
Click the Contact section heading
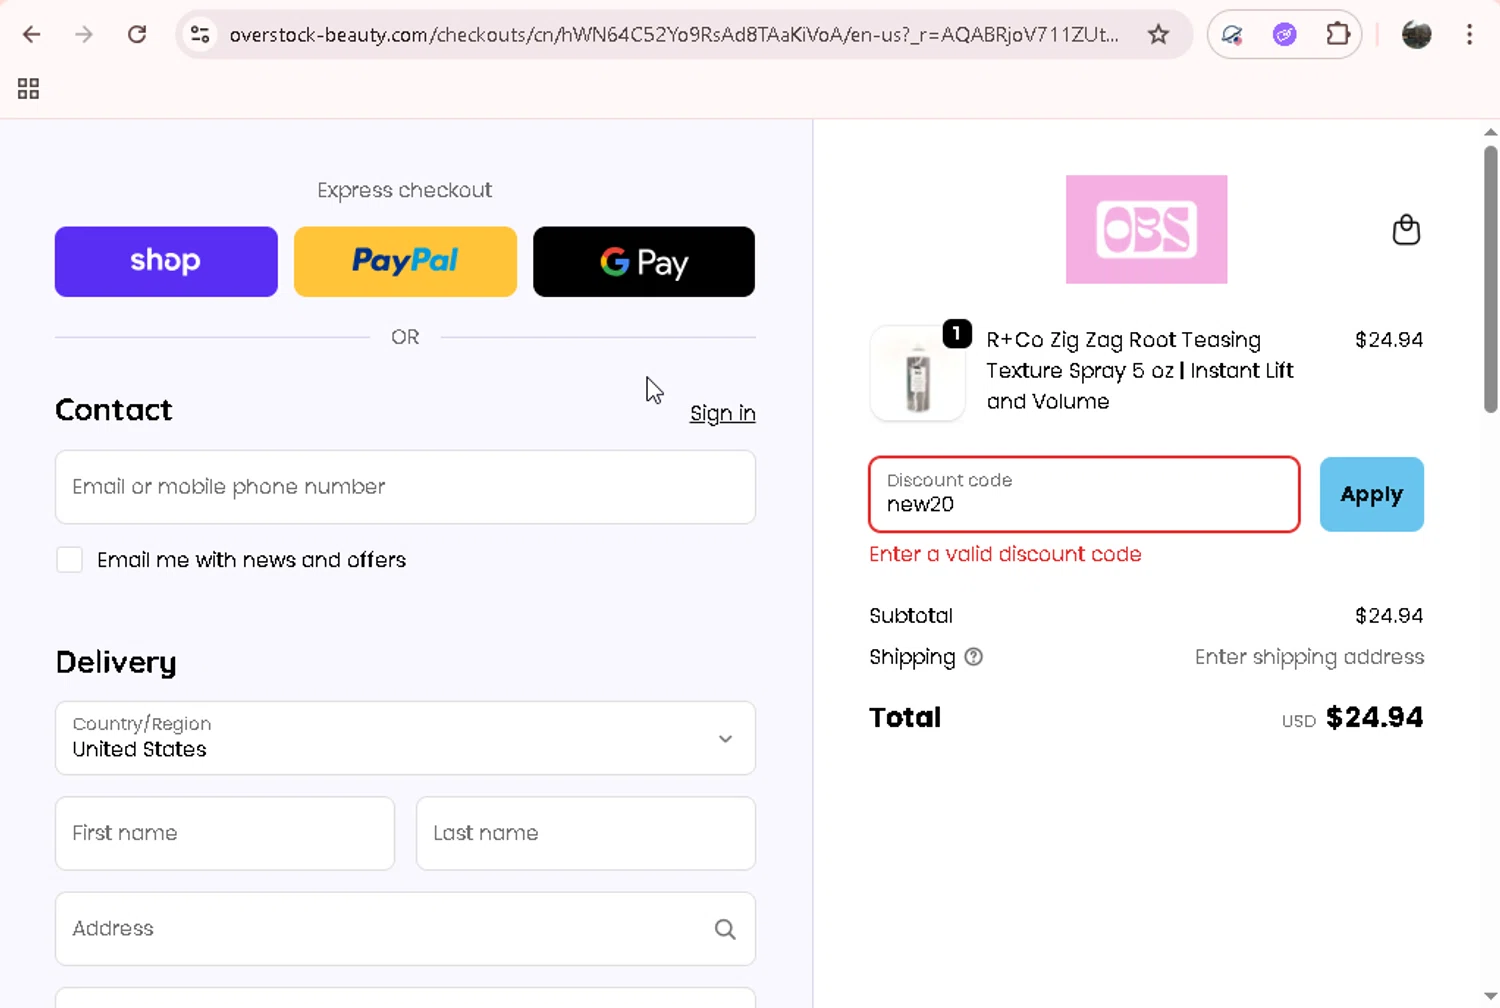(114, 410)
